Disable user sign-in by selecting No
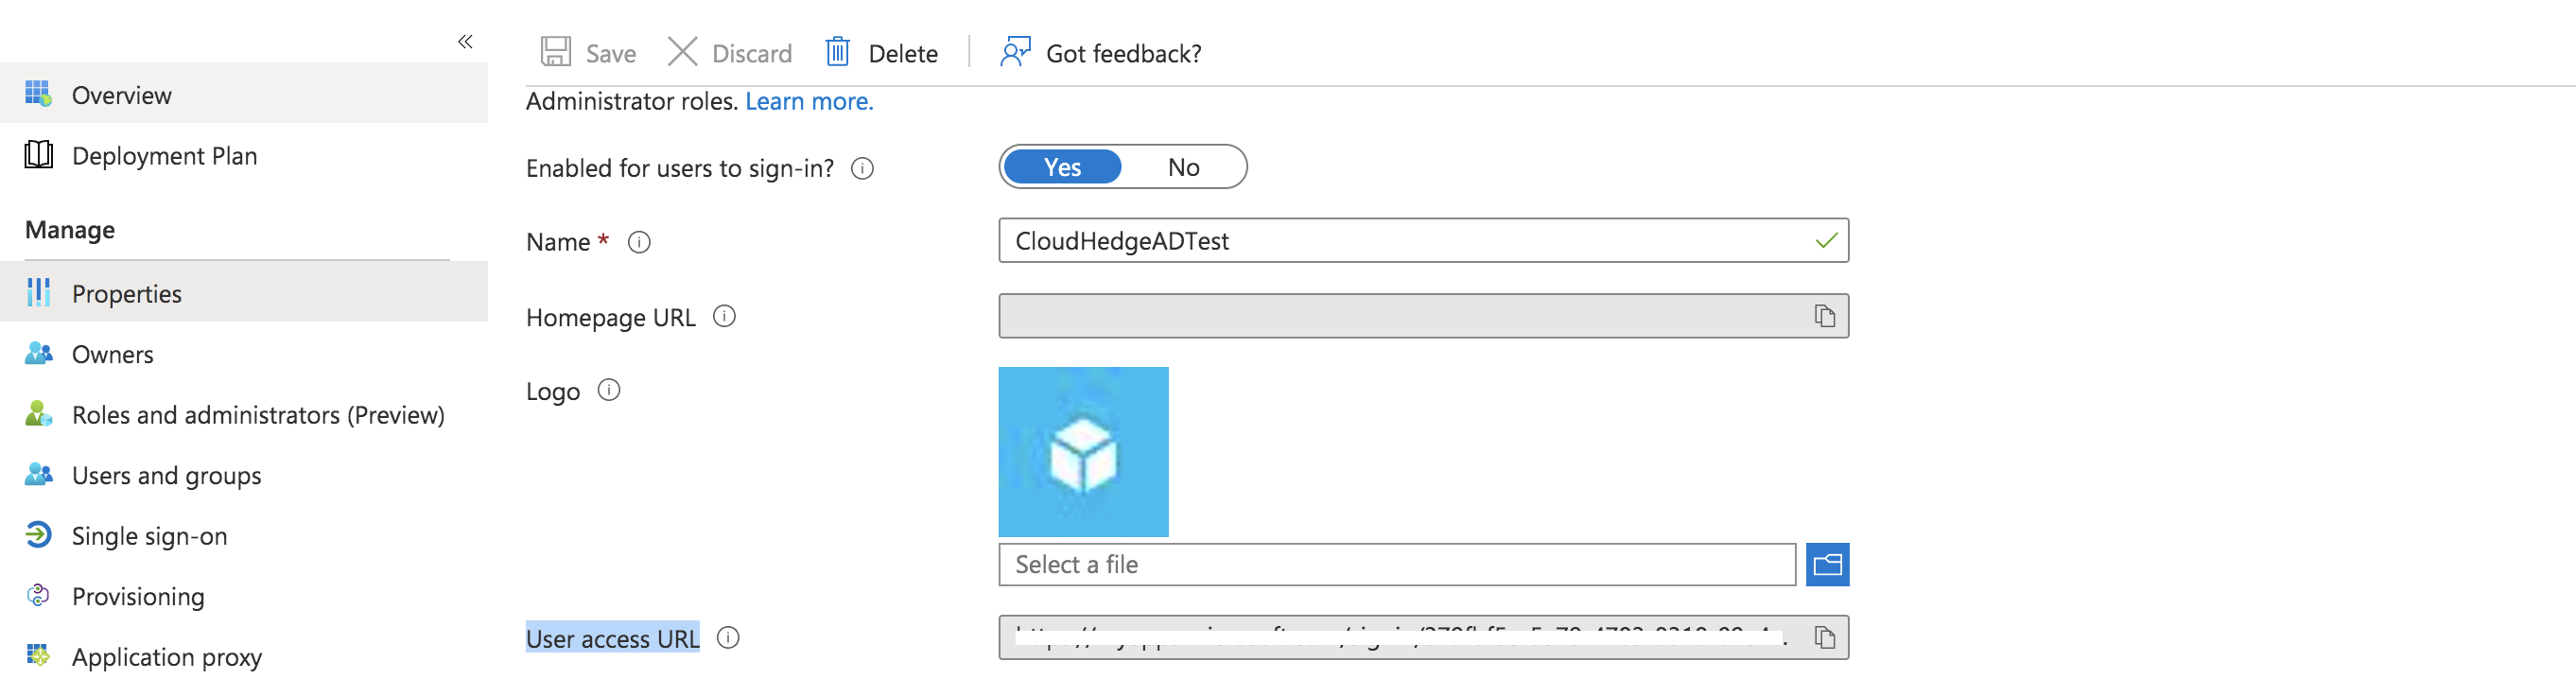 [1184, 167]
